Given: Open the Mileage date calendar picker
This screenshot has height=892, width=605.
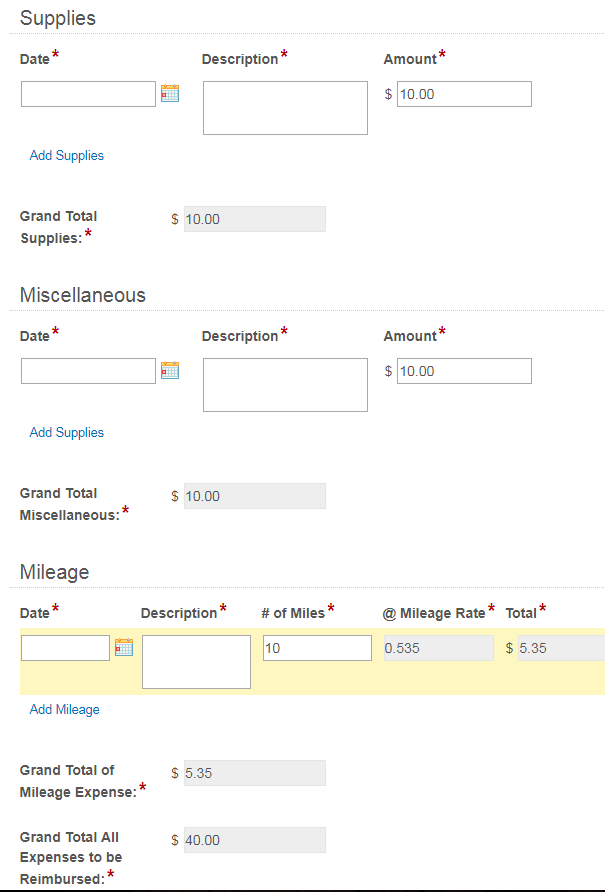Looking at the screenshot, I should [x=124, y=647].
